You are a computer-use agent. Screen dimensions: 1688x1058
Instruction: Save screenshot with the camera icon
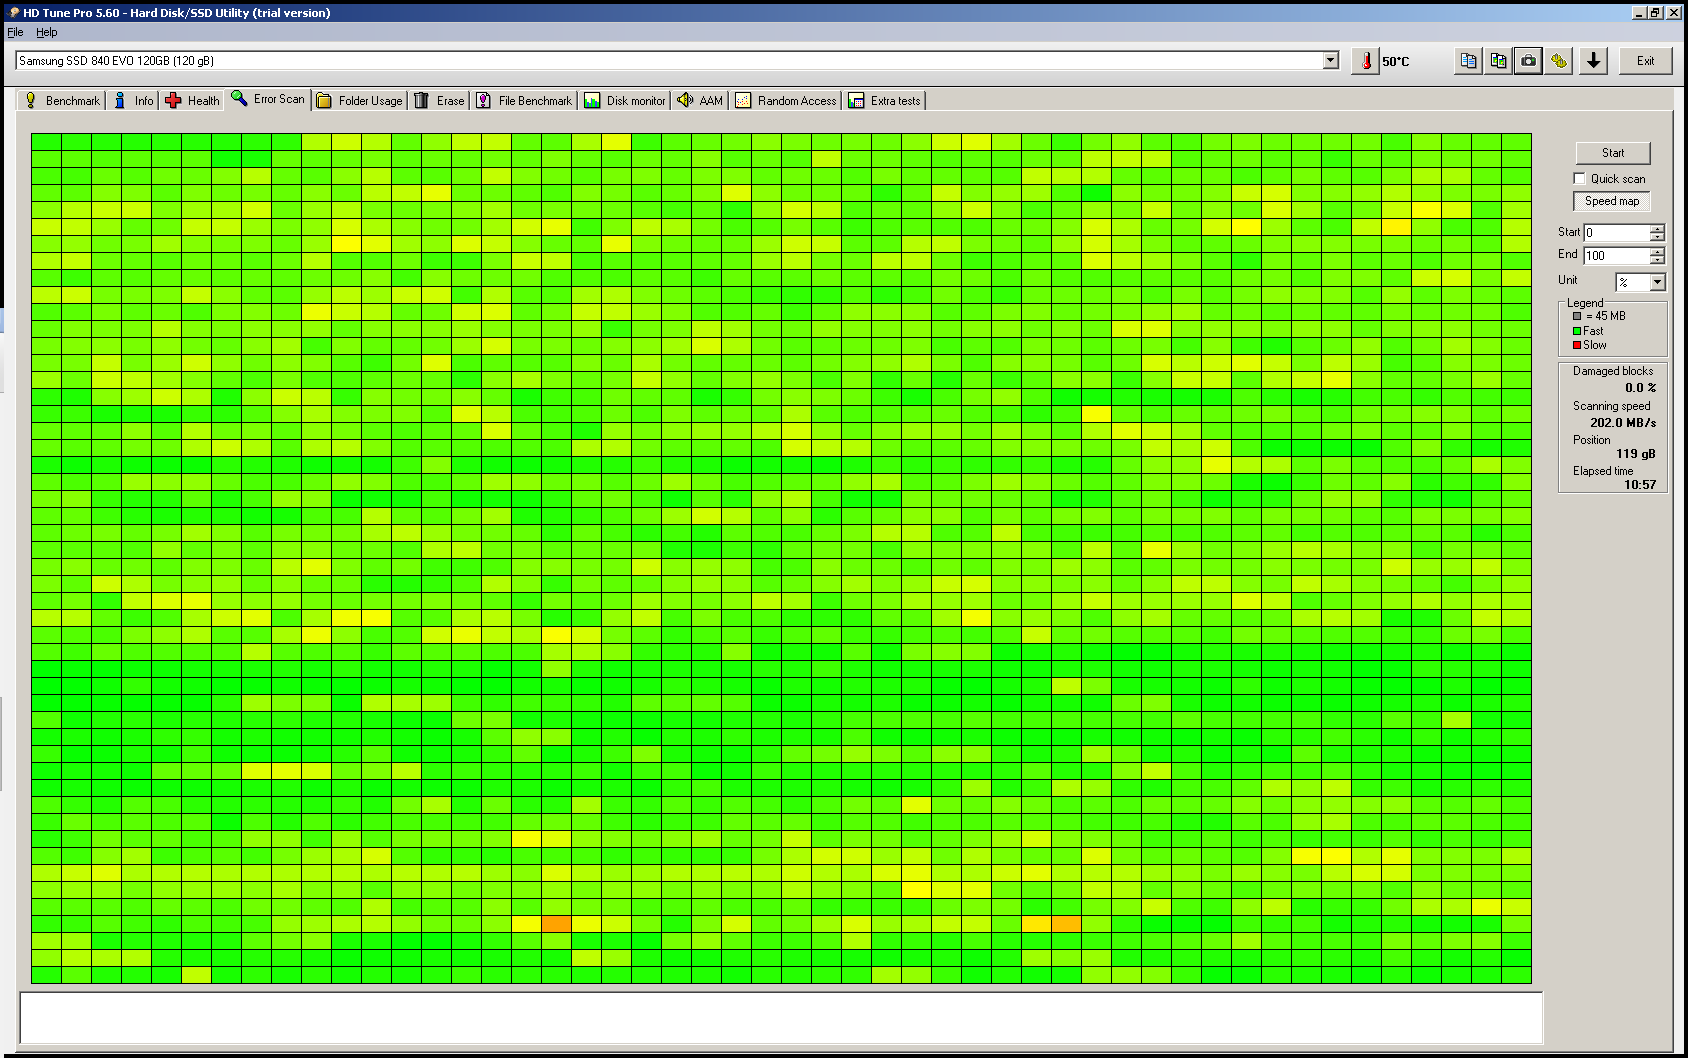tap(1528, 61)
